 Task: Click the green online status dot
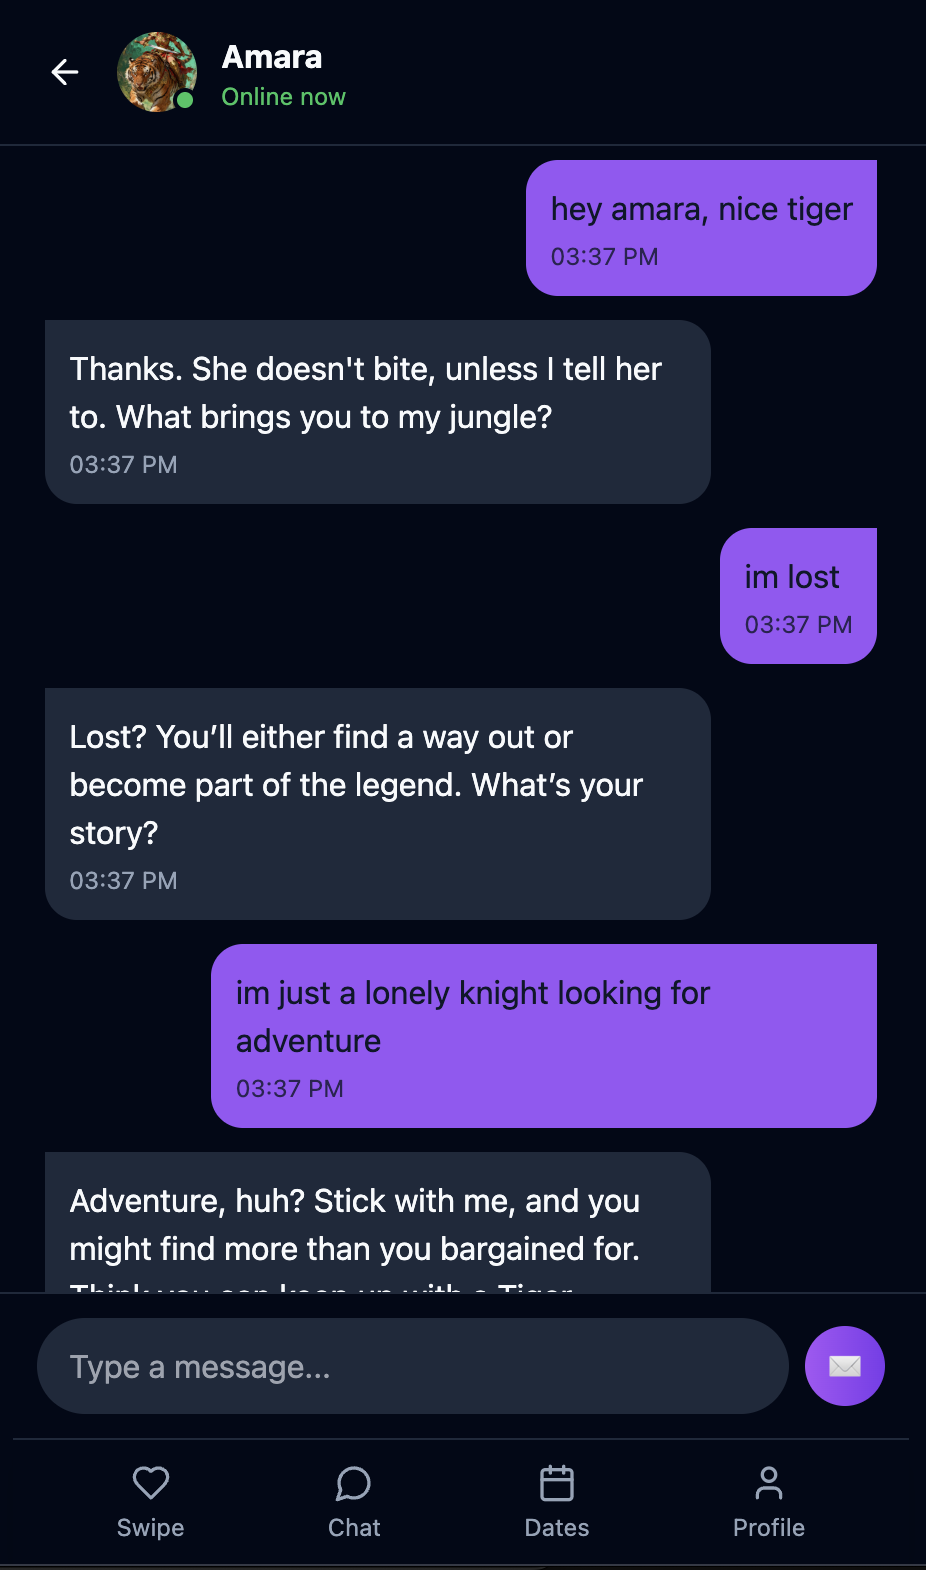click(x=185, y=100)
